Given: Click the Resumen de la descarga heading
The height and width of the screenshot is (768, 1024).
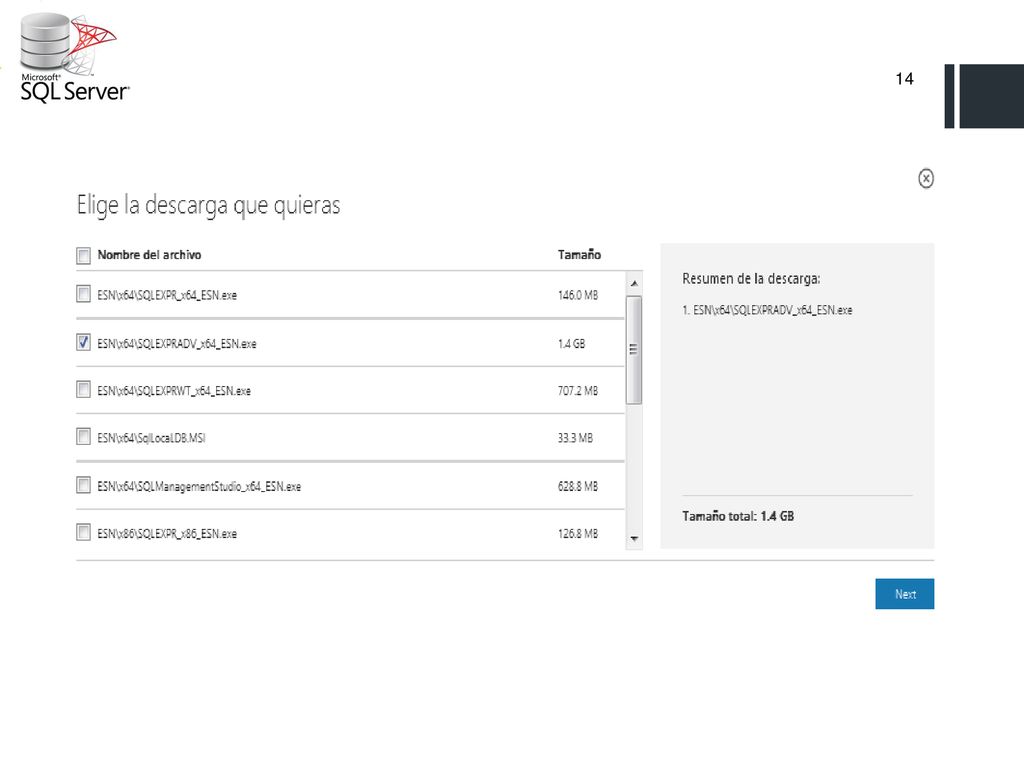Looking at the screenshot, I should [751, 279].
